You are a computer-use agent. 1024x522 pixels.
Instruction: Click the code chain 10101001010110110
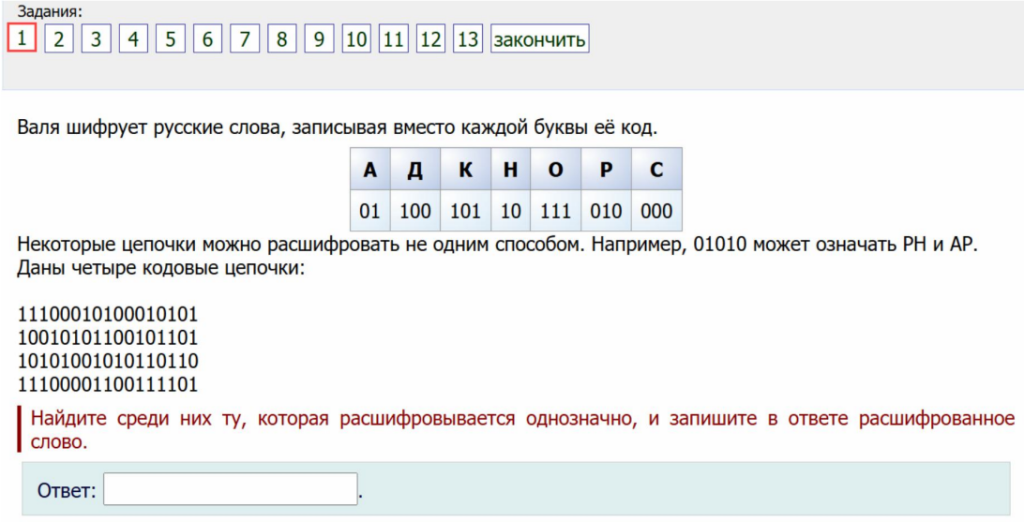(107, 361)
